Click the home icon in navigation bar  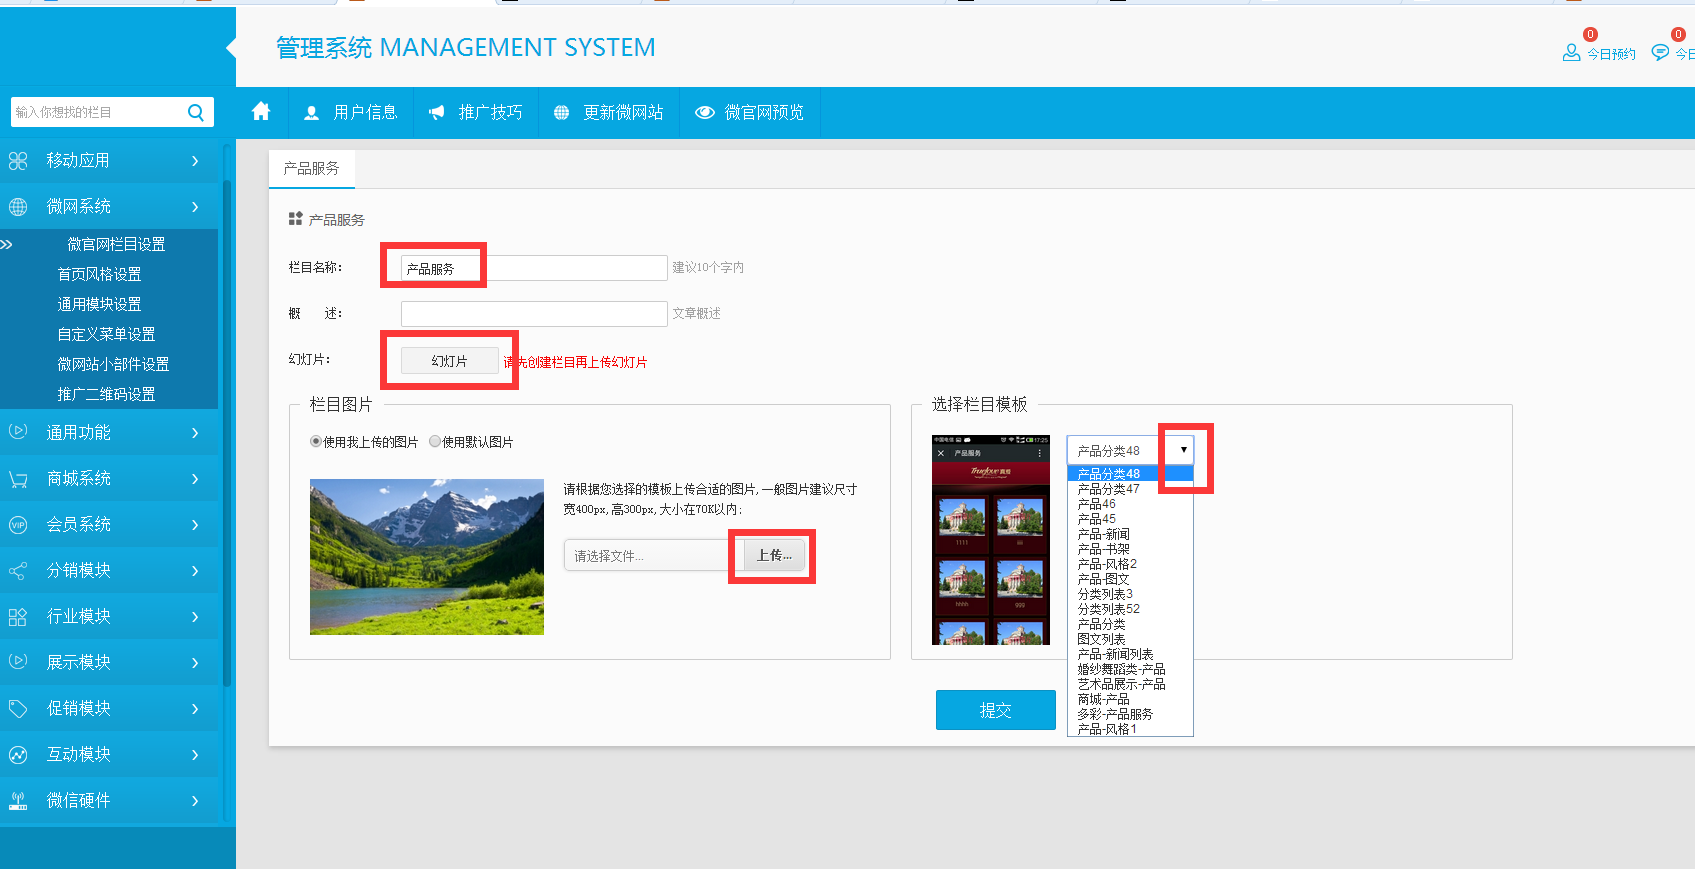tap(261, 112)
